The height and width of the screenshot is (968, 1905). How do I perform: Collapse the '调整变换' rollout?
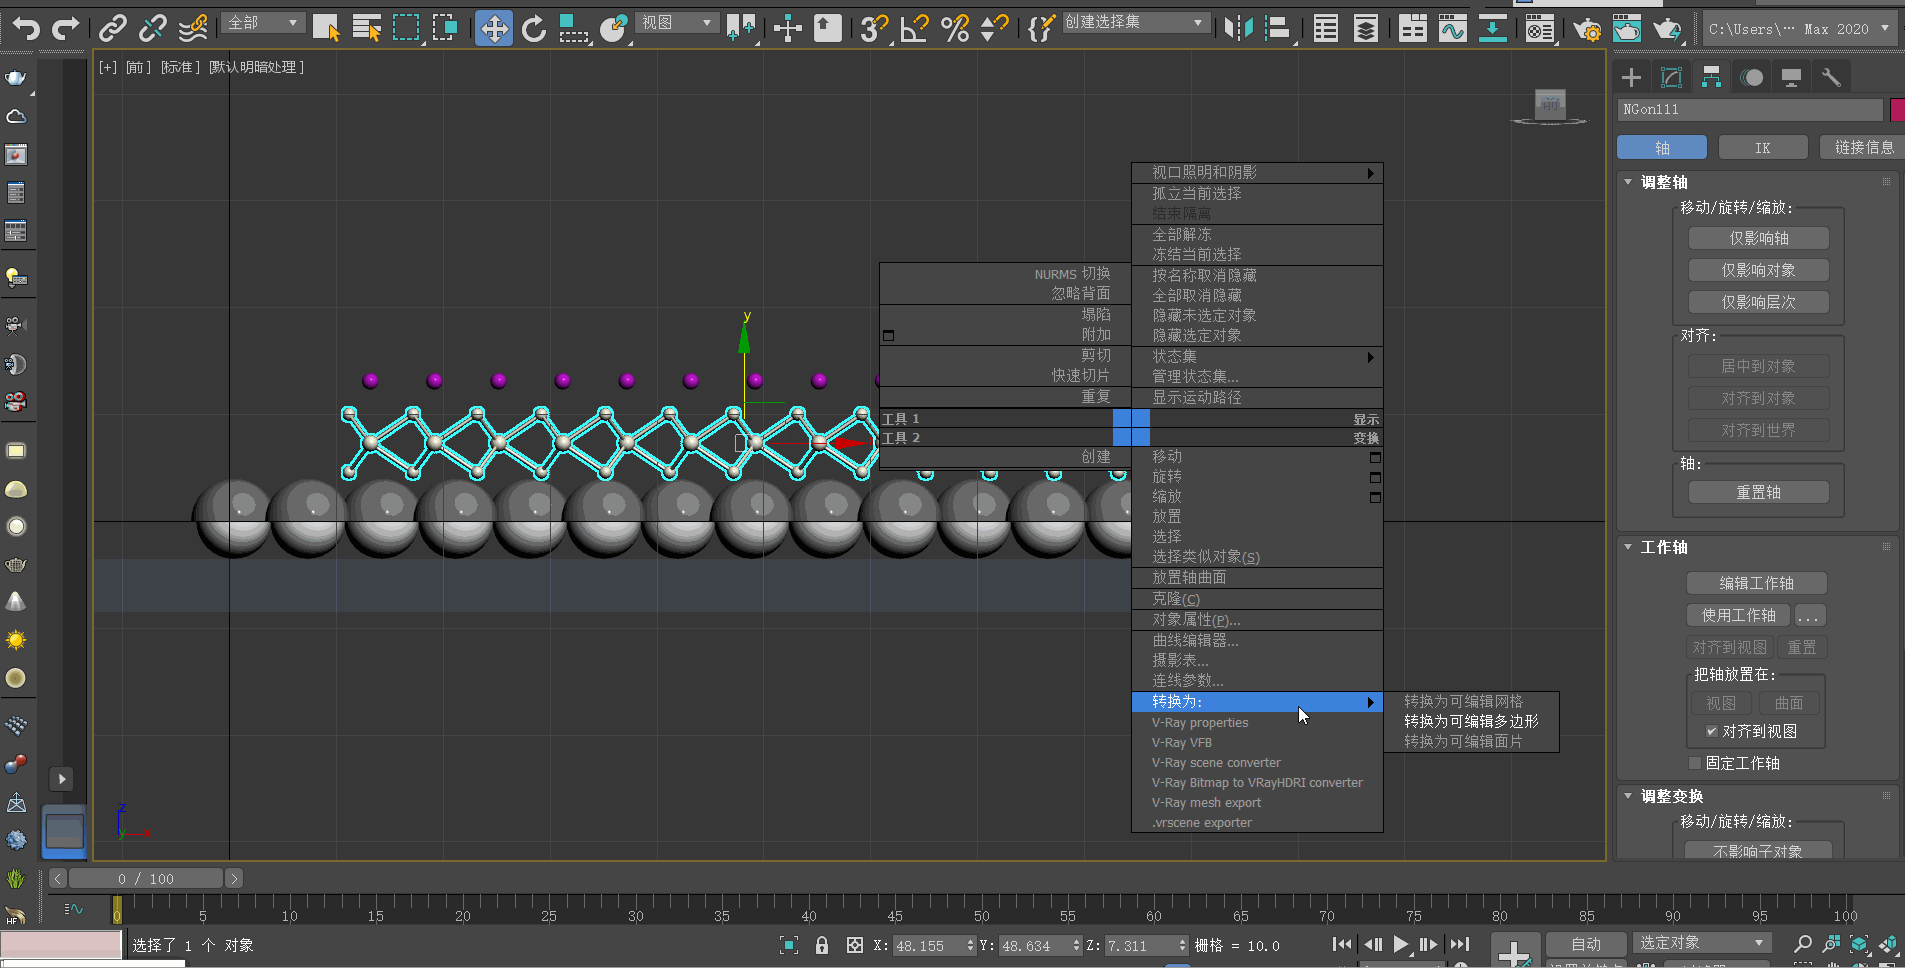point(1628,796)
